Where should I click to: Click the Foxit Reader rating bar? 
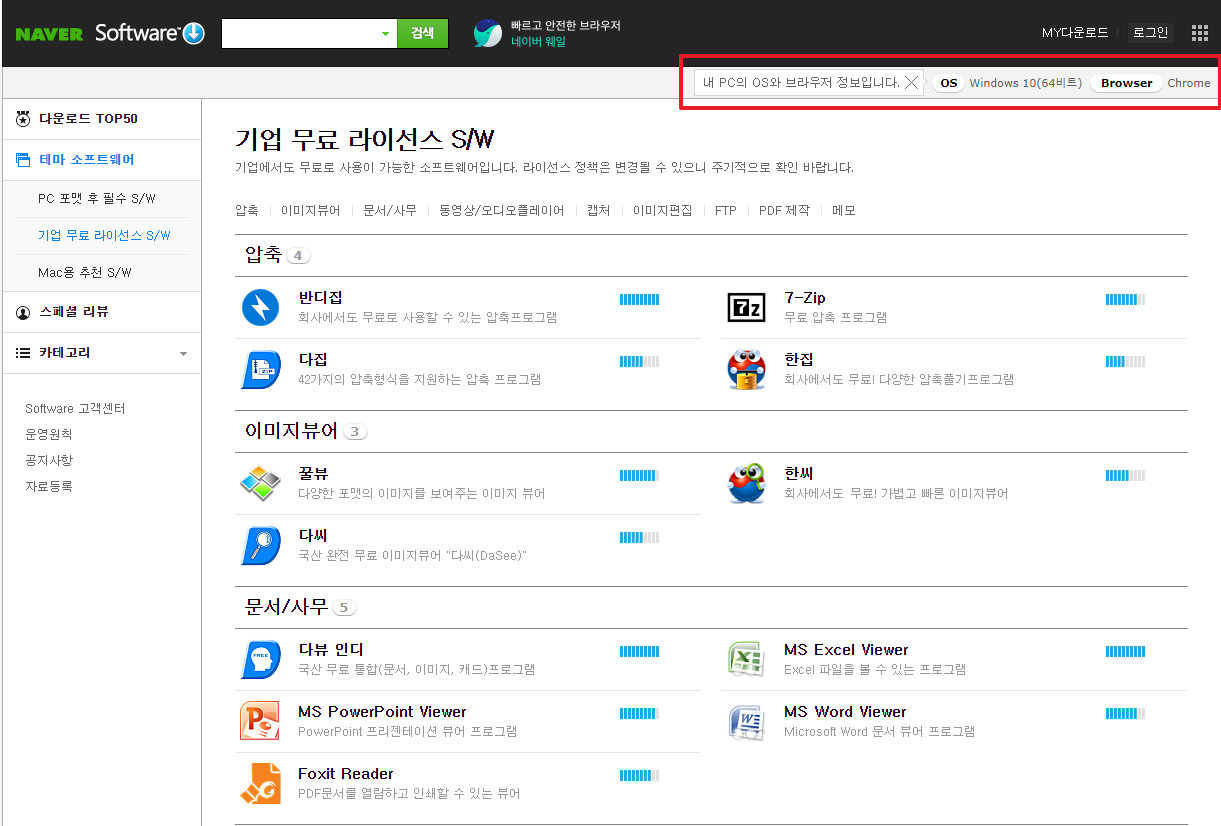point(639,775)
